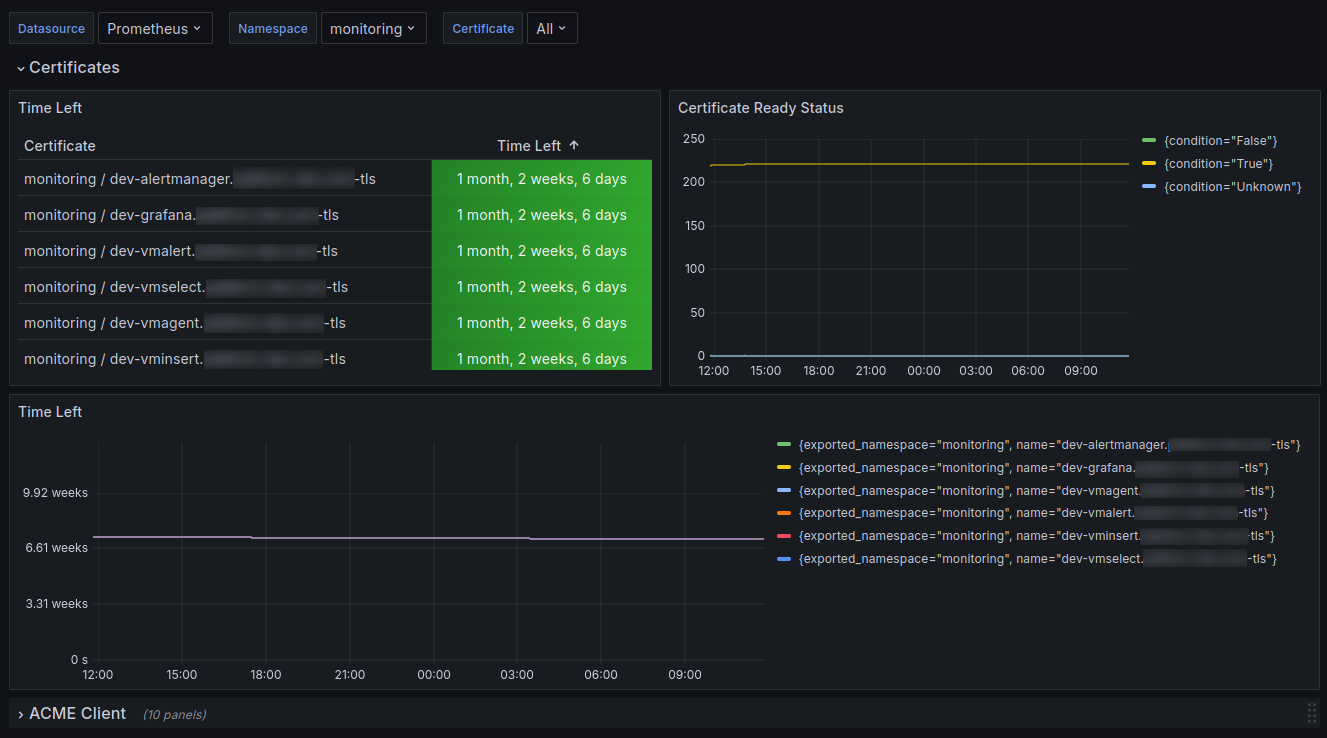Click the yellow dev-grafana legend color marker

(x=784, y=468)
